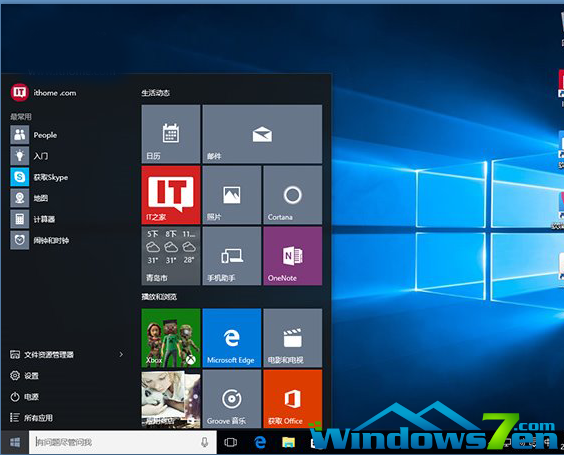
Task: Open the Xbox tile
Action: [x=171, y=338]
